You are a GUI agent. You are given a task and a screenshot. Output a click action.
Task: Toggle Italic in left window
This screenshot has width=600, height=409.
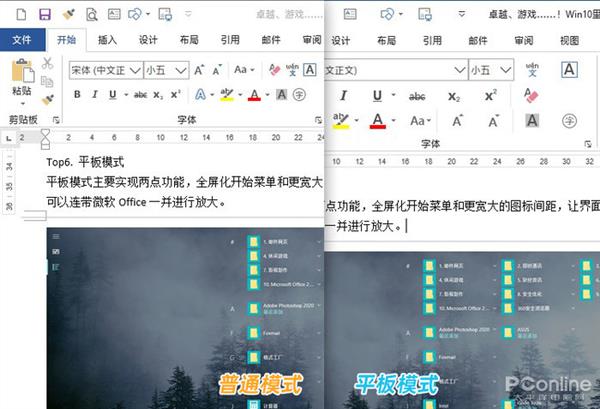pyautogui.click(x=95, y=95)
